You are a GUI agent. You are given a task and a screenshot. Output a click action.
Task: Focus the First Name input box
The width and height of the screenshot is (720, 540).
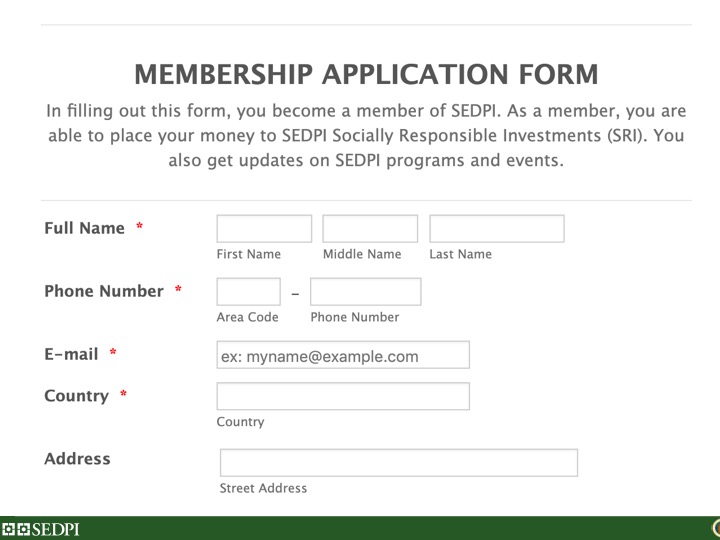coord(264,229)
